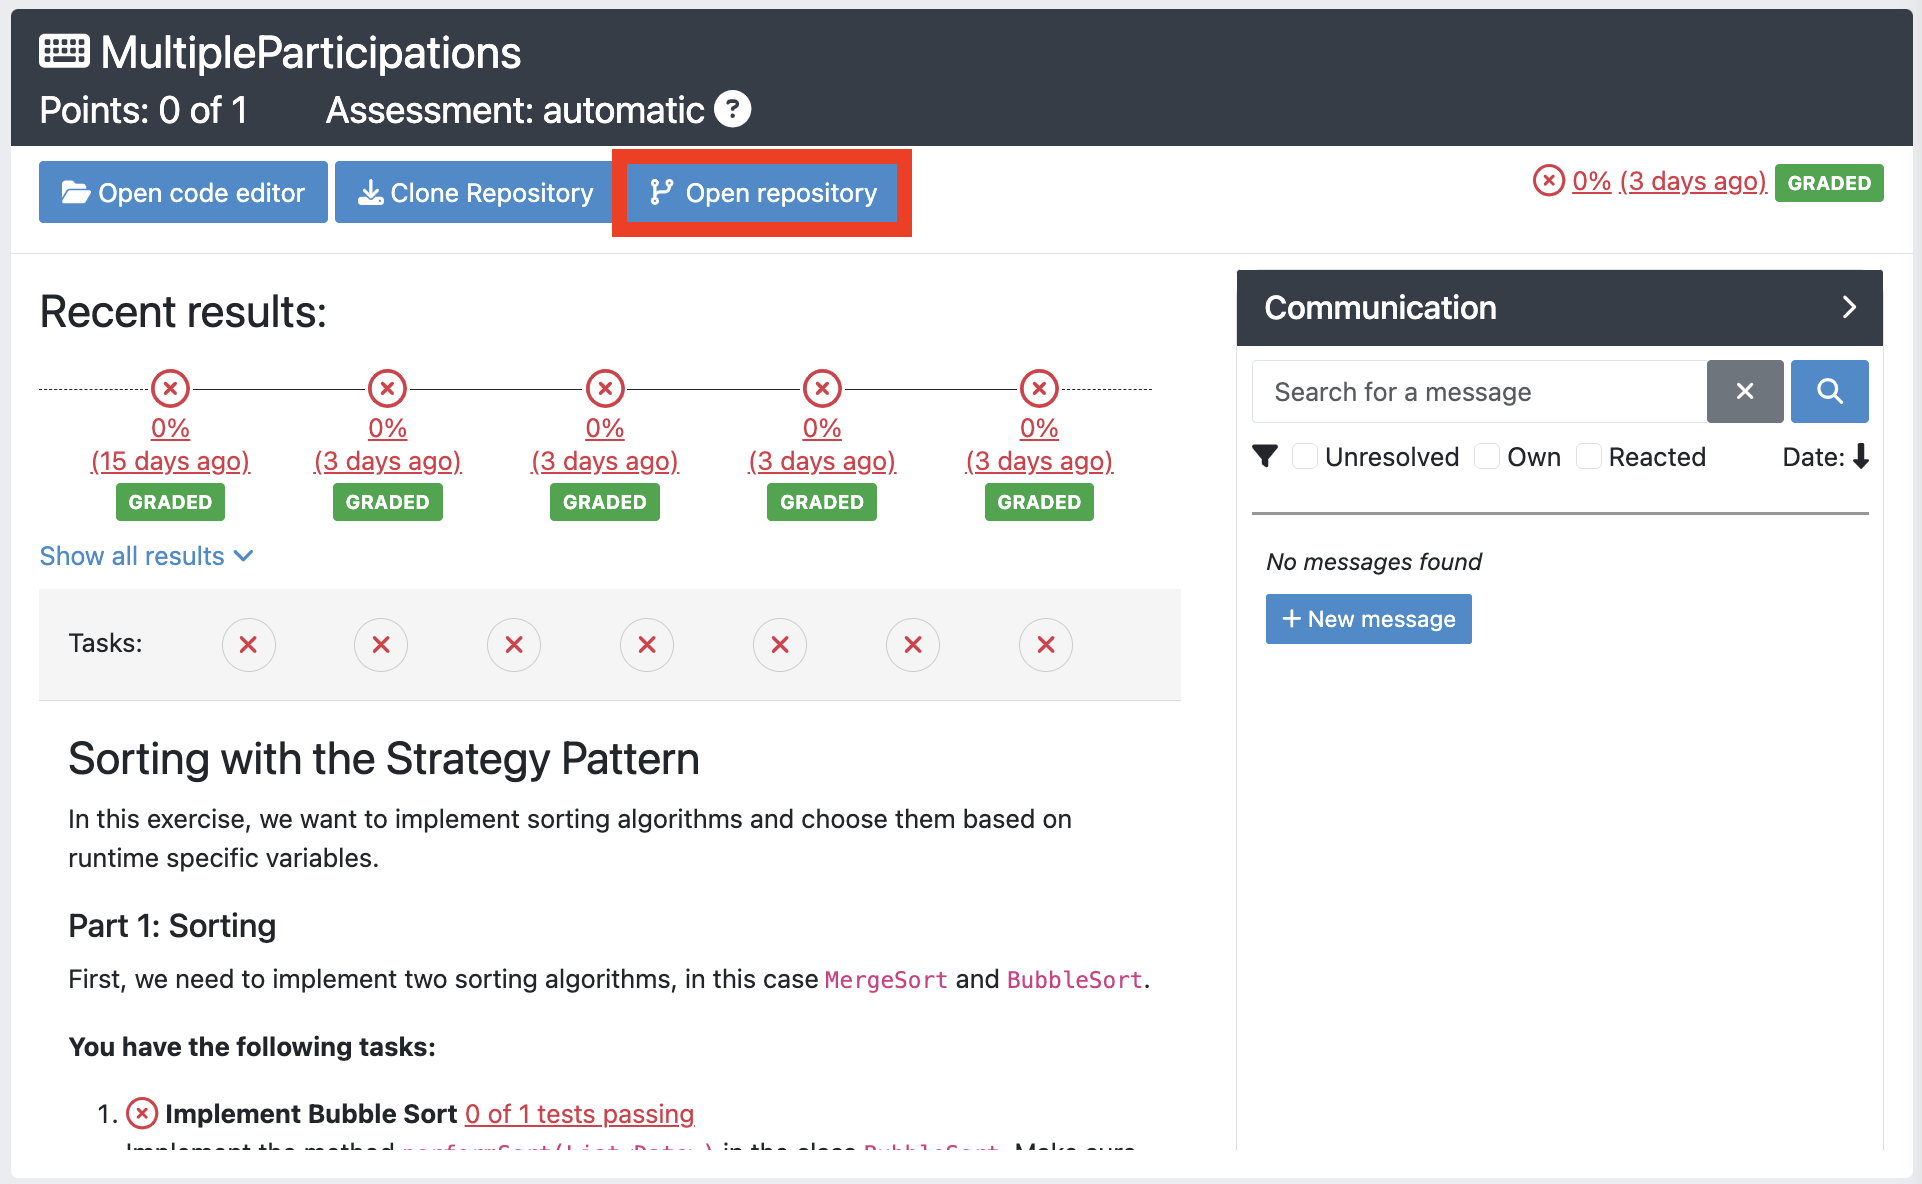Click the search magnifier icon button
1922x1184 pixels.
[1829, 391]
